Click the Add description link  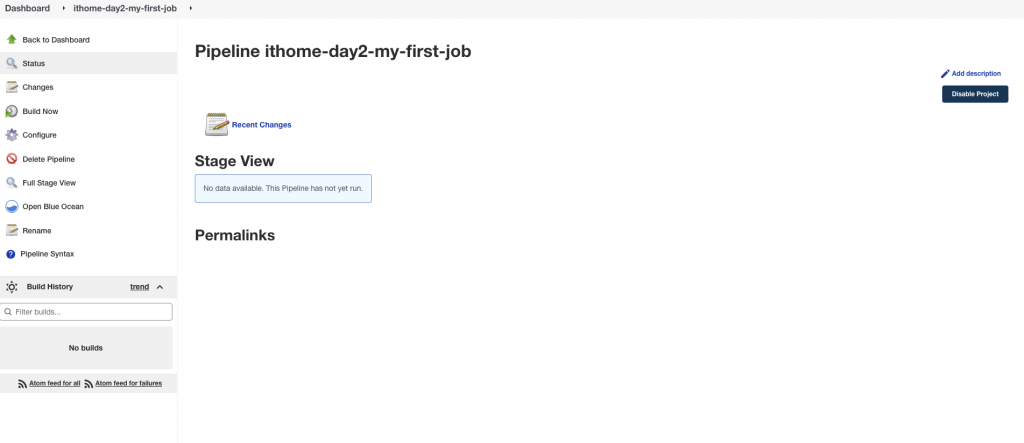(976, 74)
